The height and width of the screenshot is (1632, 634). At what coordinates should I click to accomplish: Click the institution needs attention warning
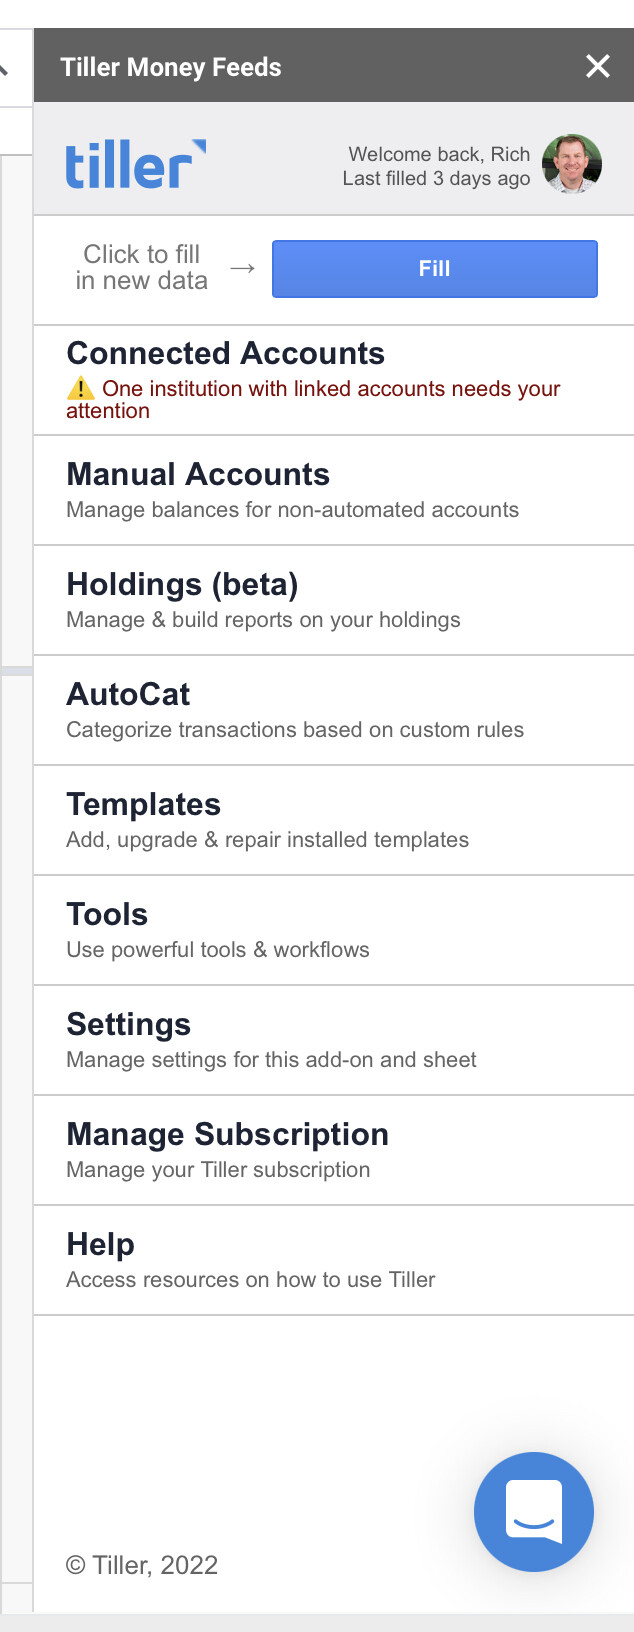tap(330, 390)
